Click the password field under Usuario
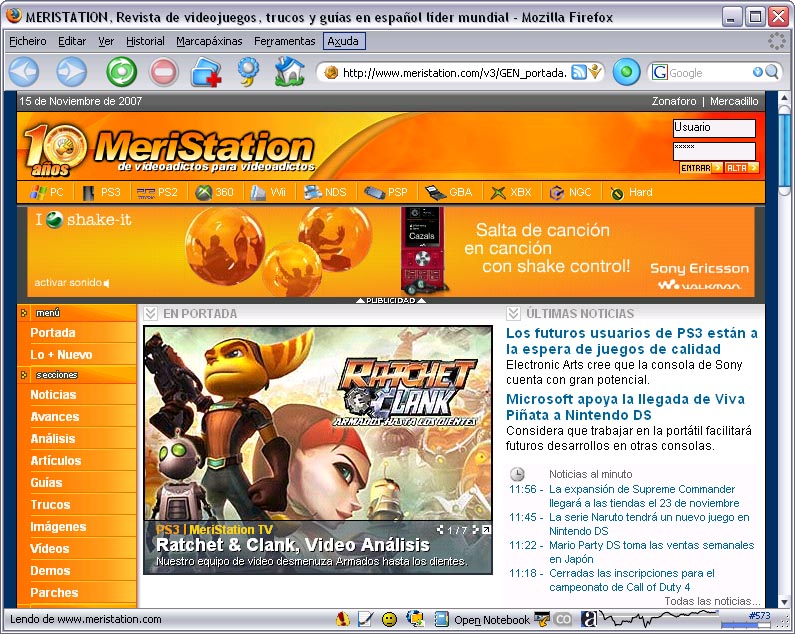The height and width of the screenshot is (634, 795). 714,151
